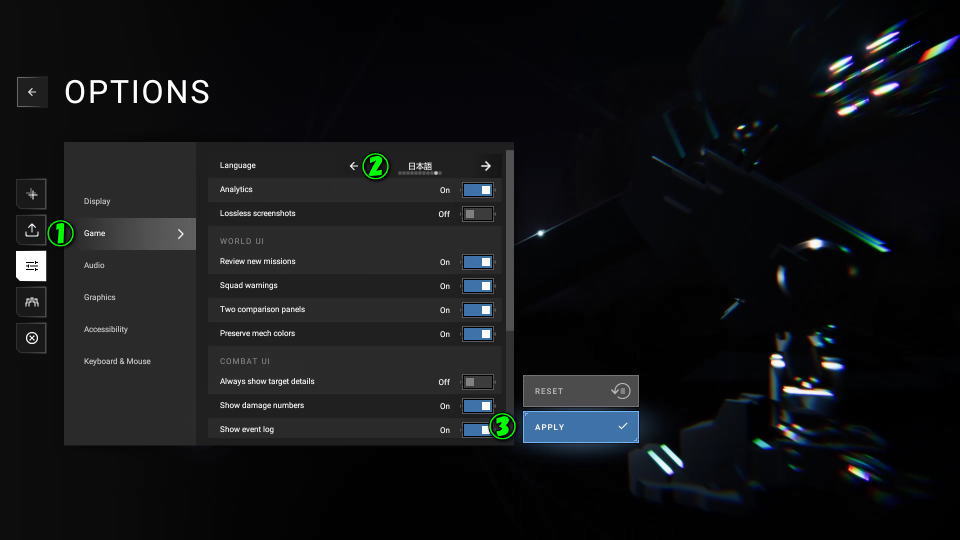Click the checkmark on the APPLY button

[623, 427]
